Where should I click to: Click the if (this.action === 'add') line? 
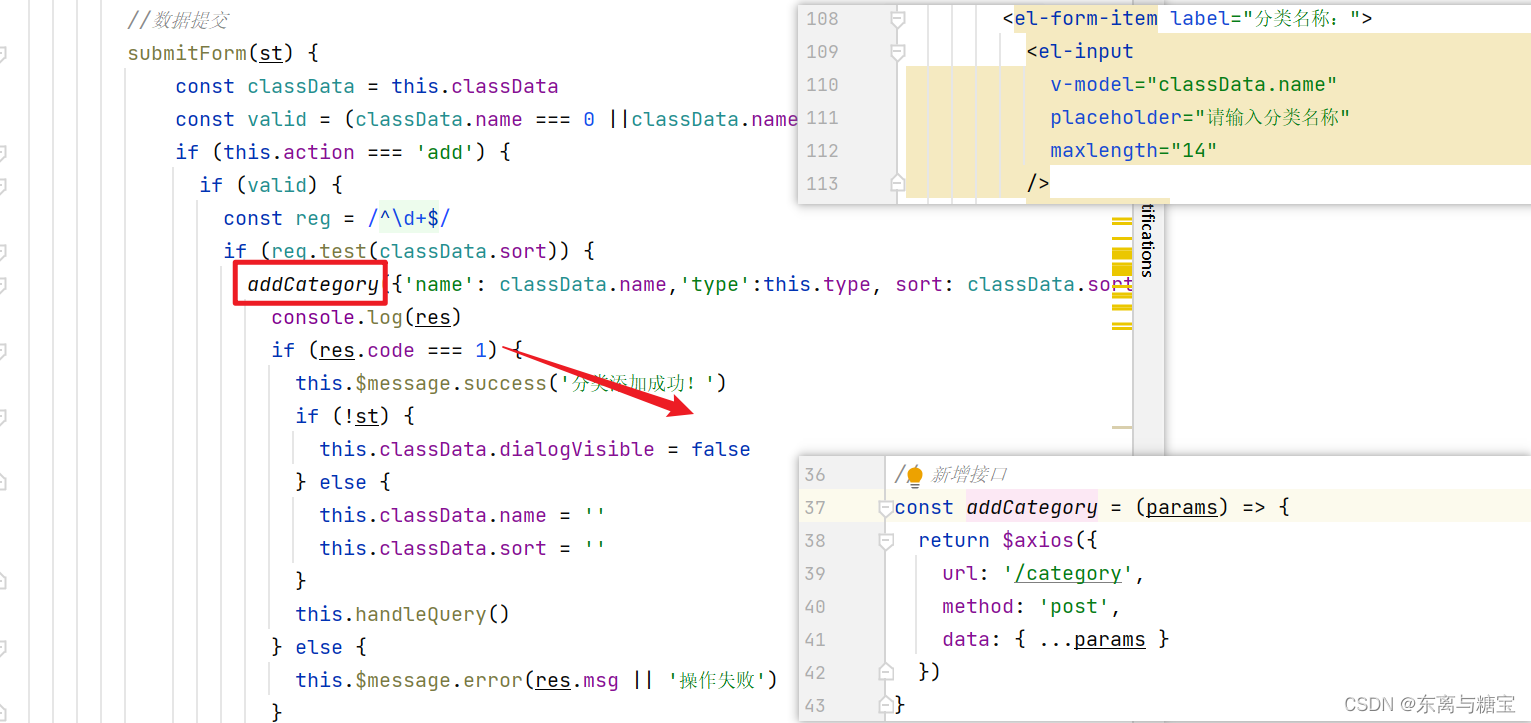tap(343, 152)
